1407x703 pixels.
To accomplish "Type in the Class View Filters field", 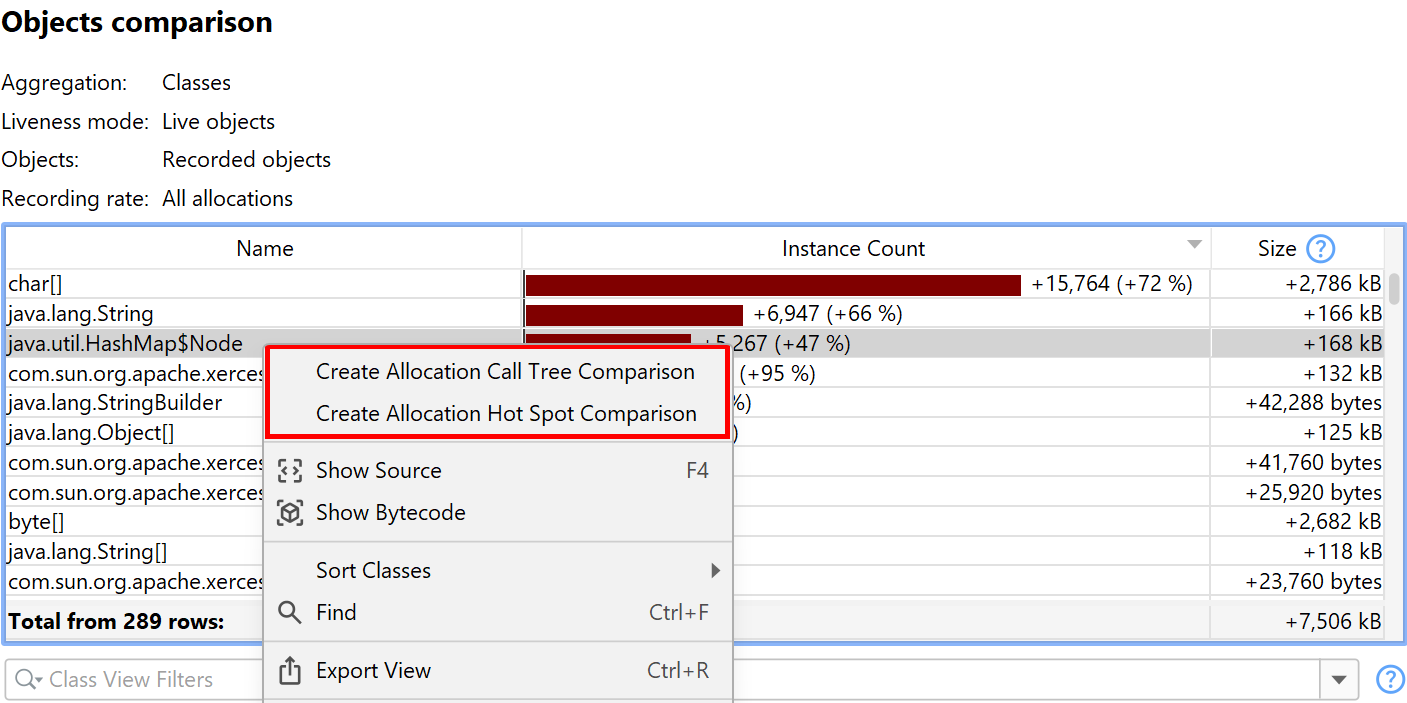I will point(140,680).
